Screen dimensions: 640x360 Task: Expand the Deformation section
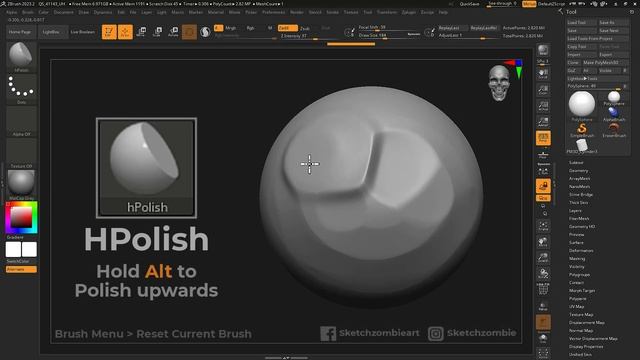[x=581, y=251]
